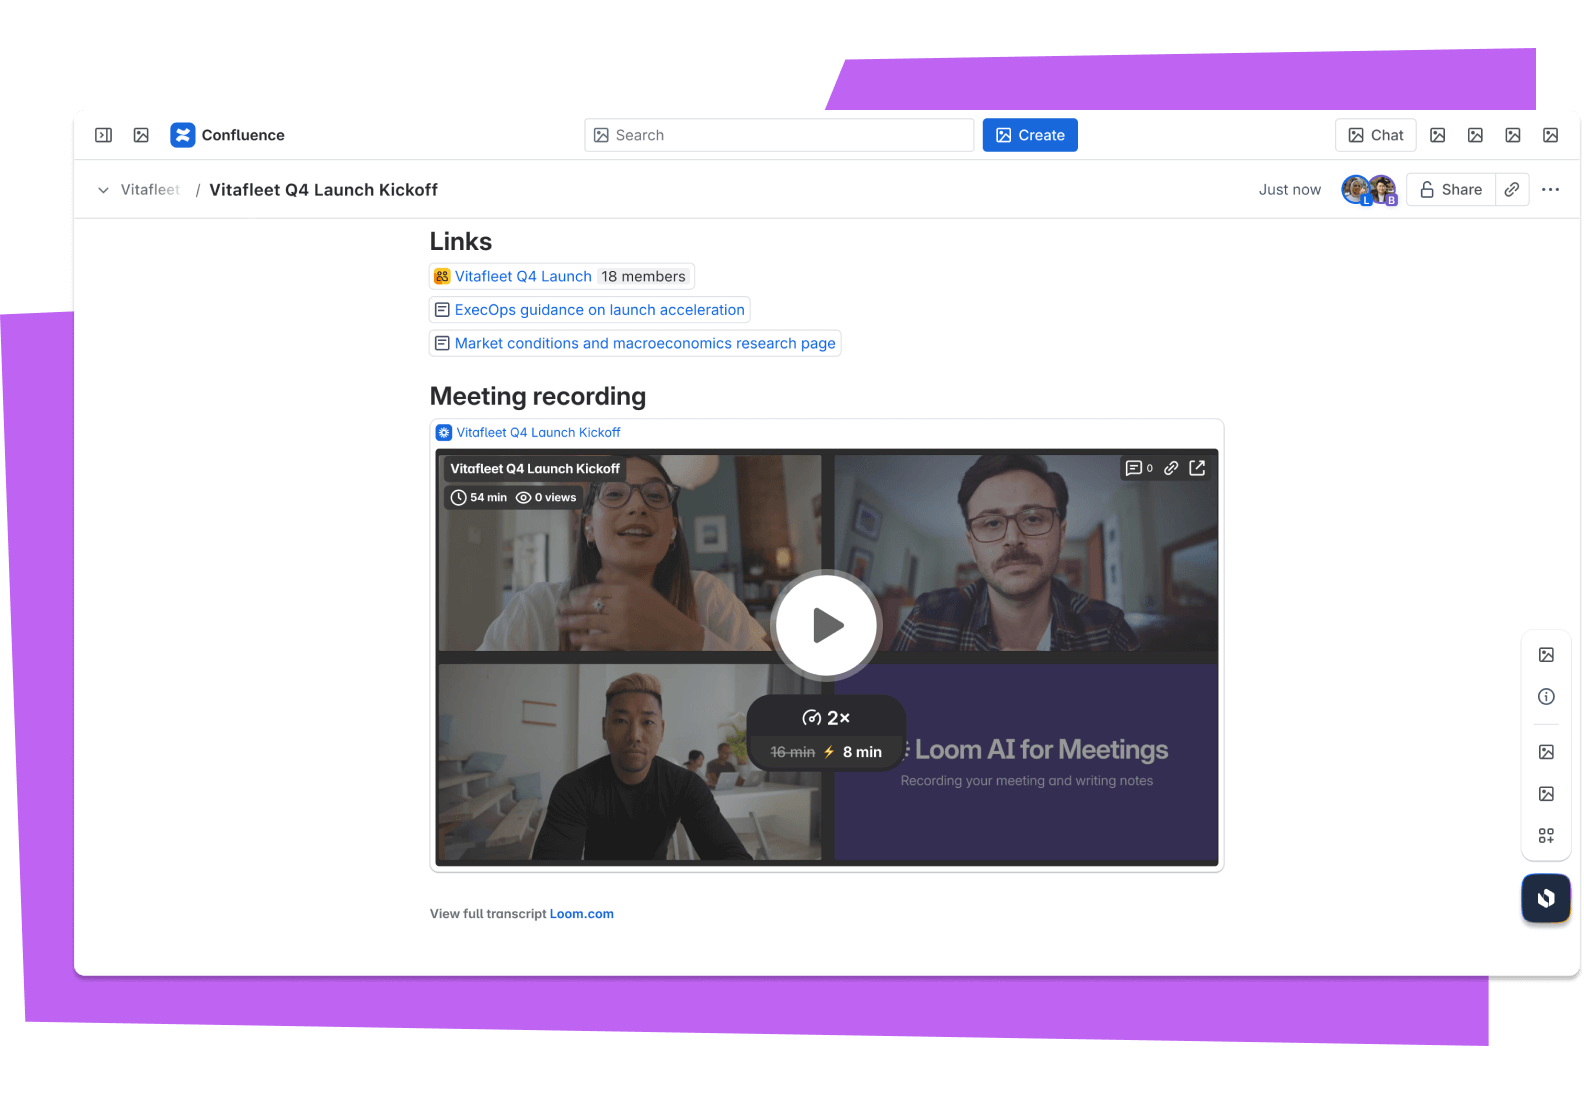The width and height of the screenshot is (1584, 1094).
Task: Open ExecOps guidance on launch acceleration
Action: (599, 310)
